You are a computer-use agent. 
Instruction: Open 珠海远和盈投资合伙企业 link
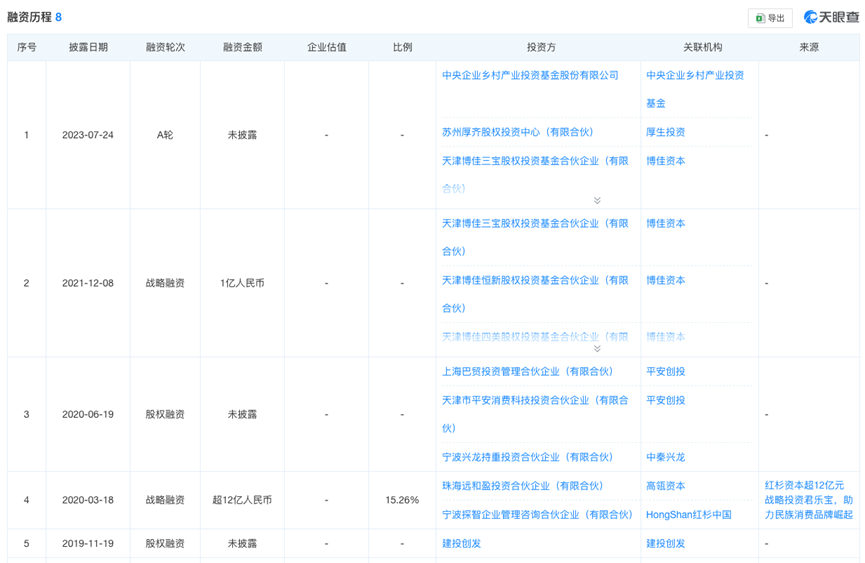coord(522,486)
